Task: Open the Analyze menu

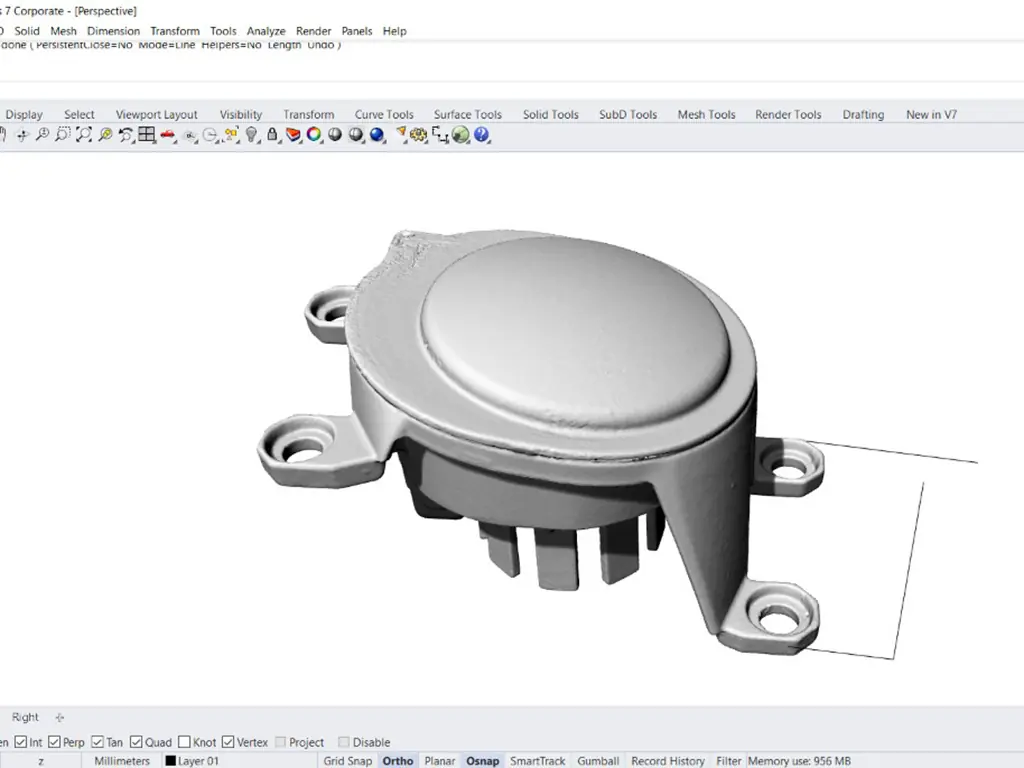Action: click(266, 31)
